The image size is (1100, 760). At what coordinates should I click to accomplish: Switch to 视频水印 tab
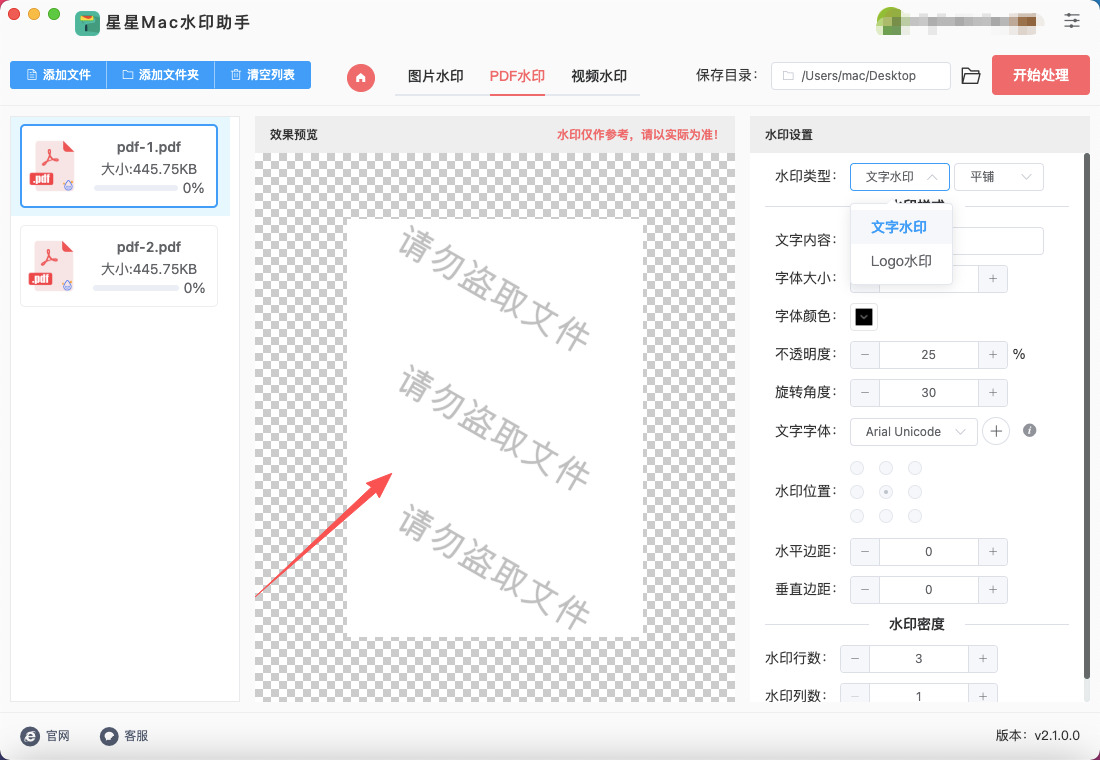598,76
